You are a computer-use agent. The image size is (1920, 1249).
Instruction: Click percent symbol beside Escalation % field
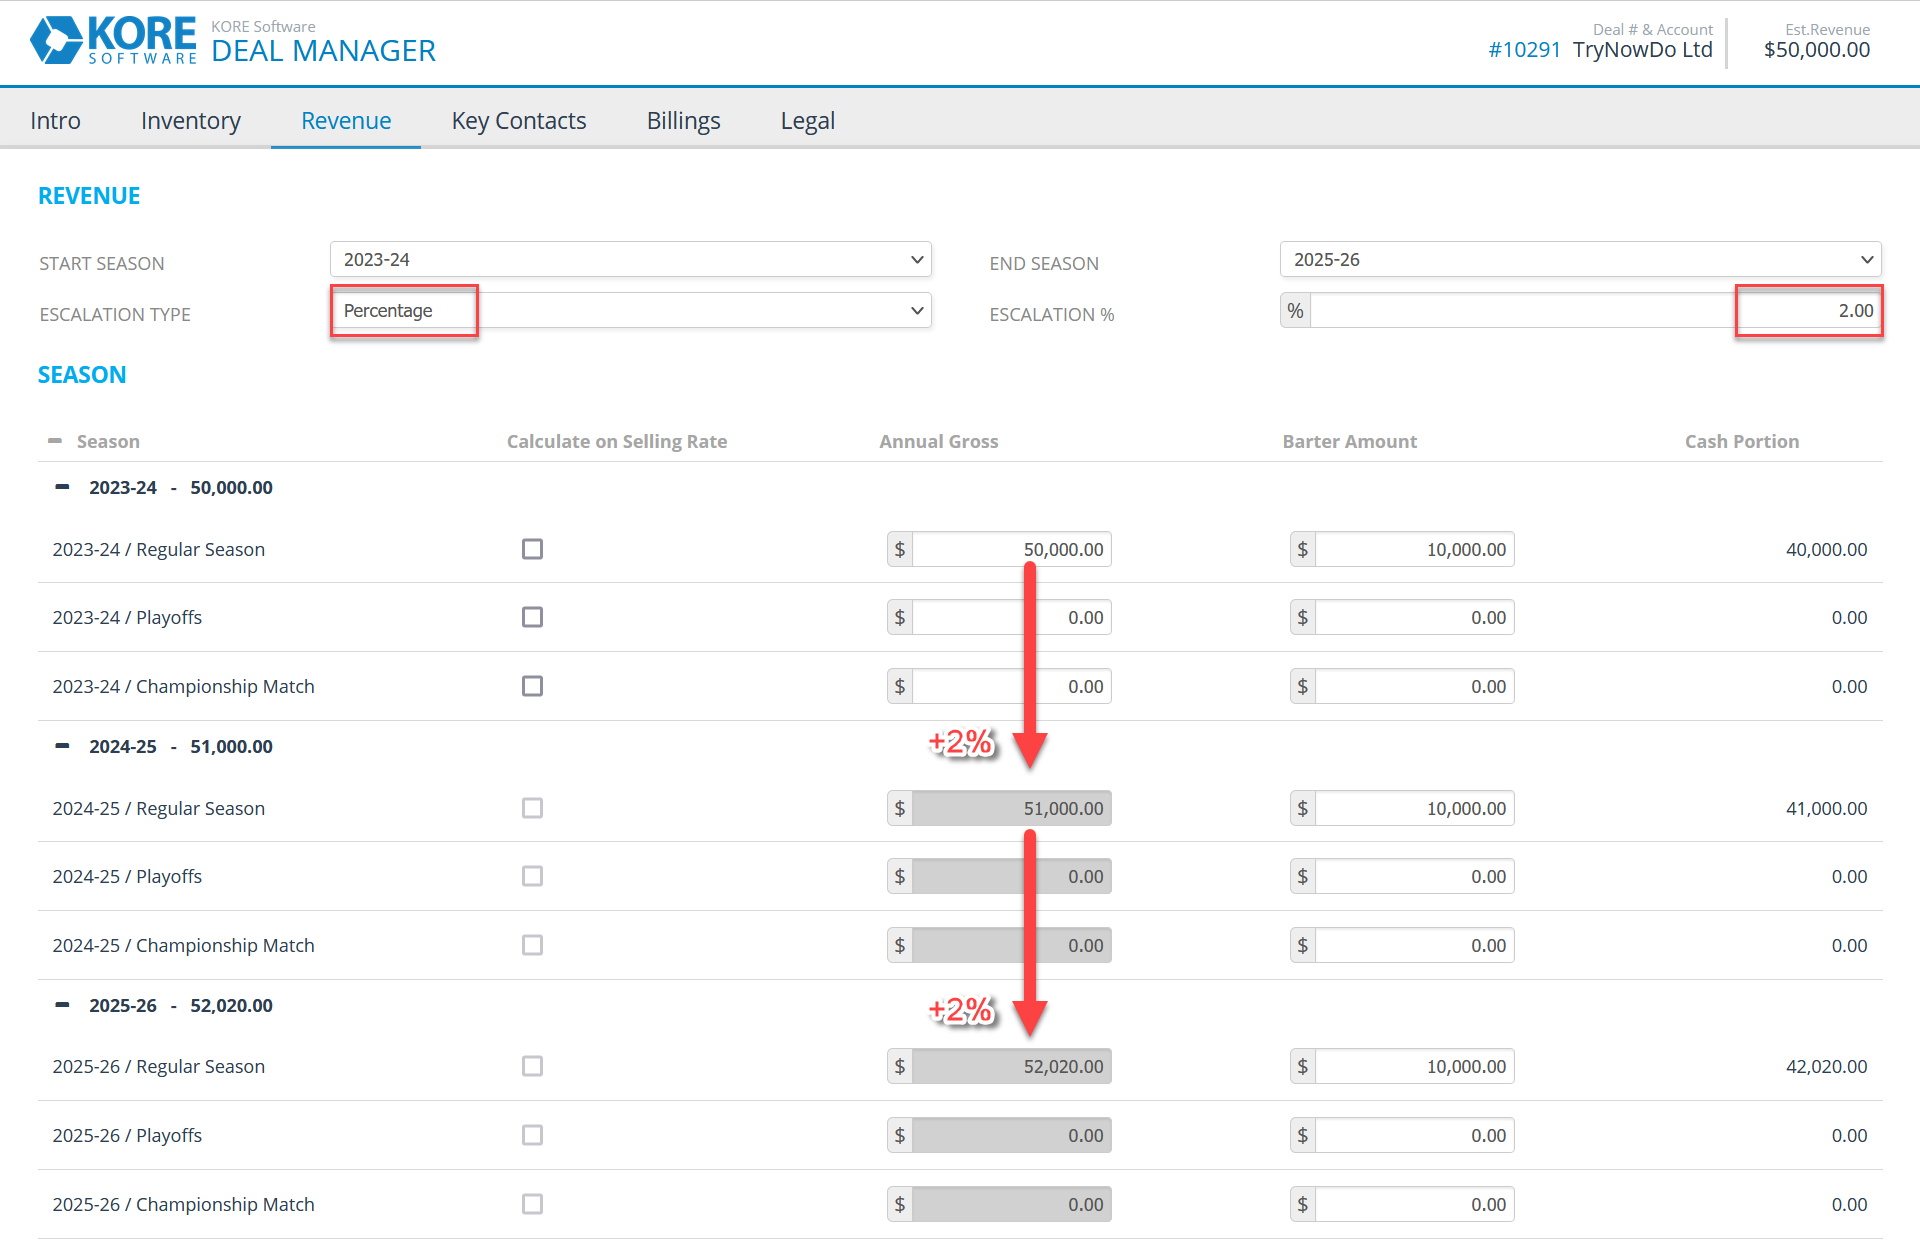(x=1295, y=311)
